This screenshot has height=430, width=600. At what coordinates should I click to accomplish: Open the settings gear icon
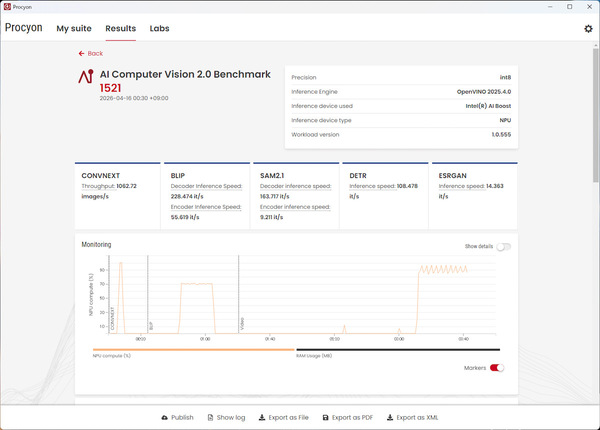point(588,29)
